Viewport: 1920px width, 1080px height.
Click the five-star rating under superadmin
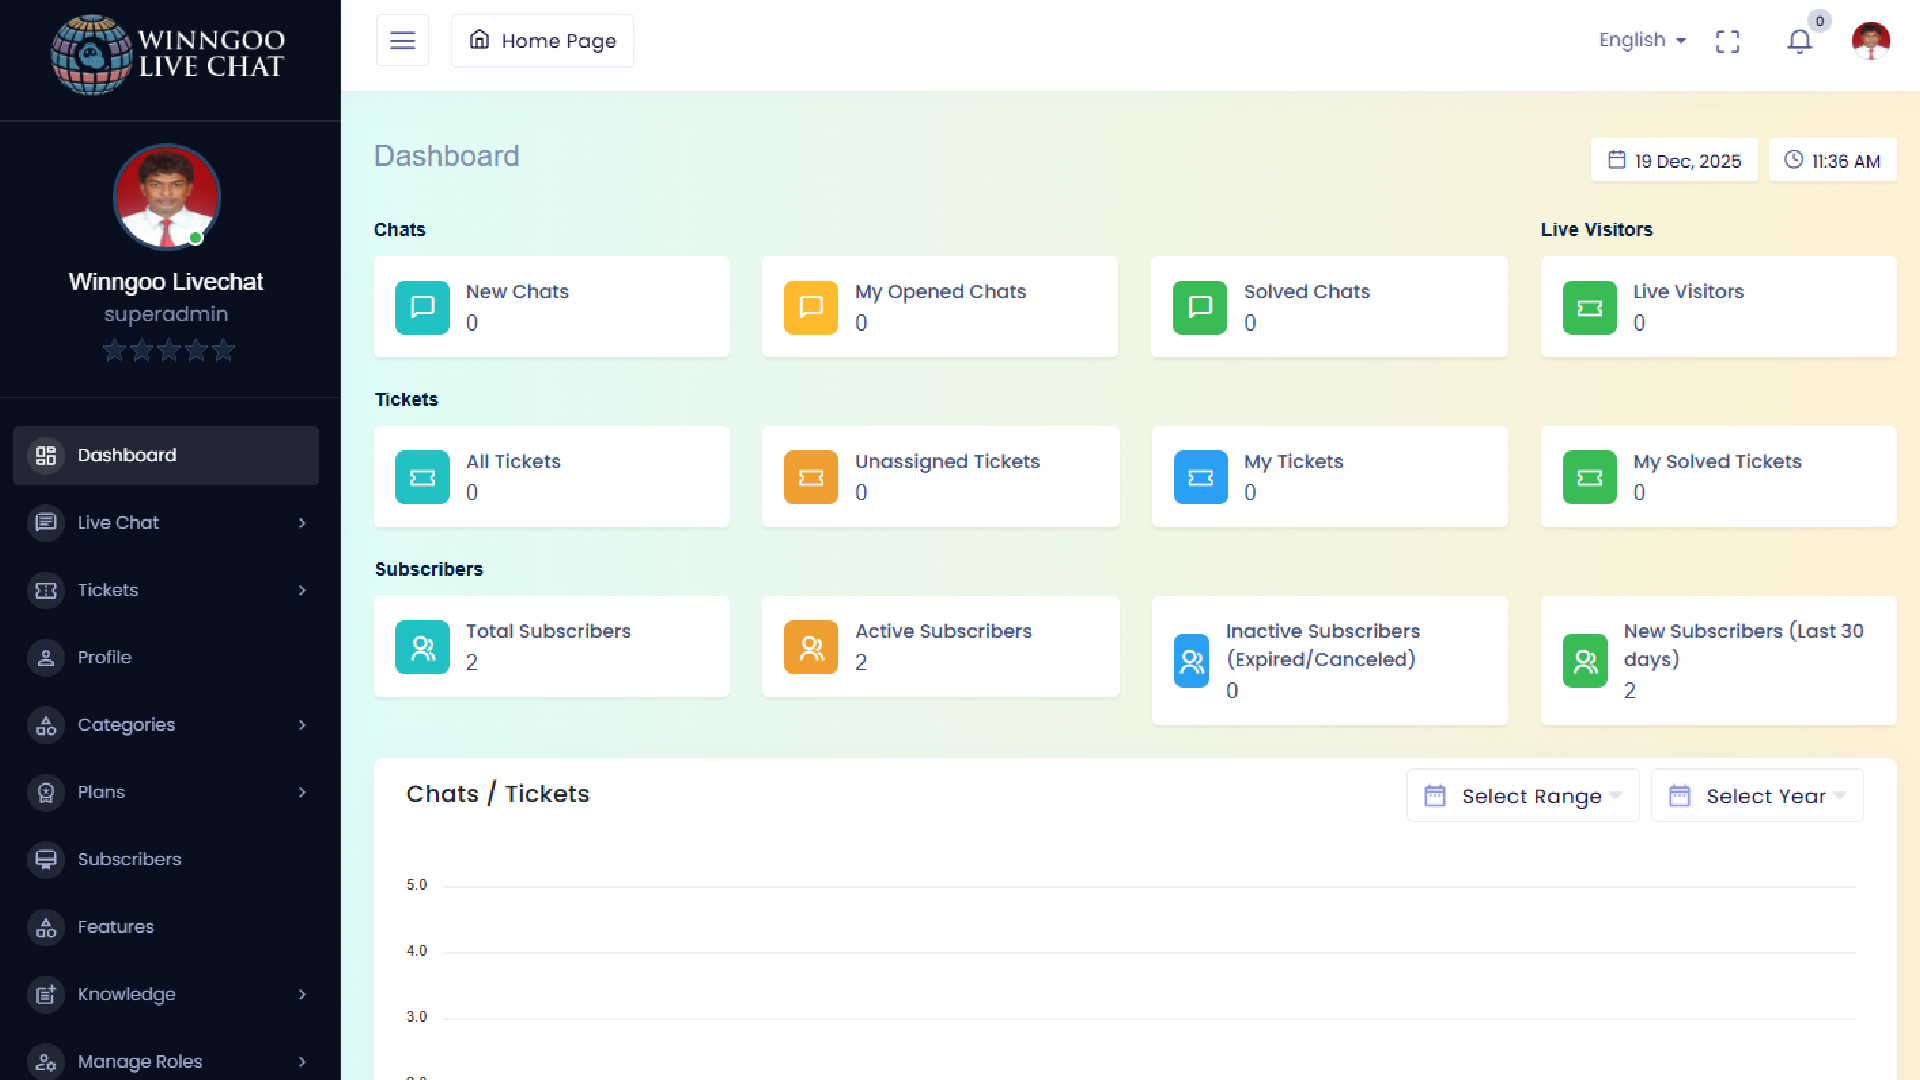coord(168,351)
